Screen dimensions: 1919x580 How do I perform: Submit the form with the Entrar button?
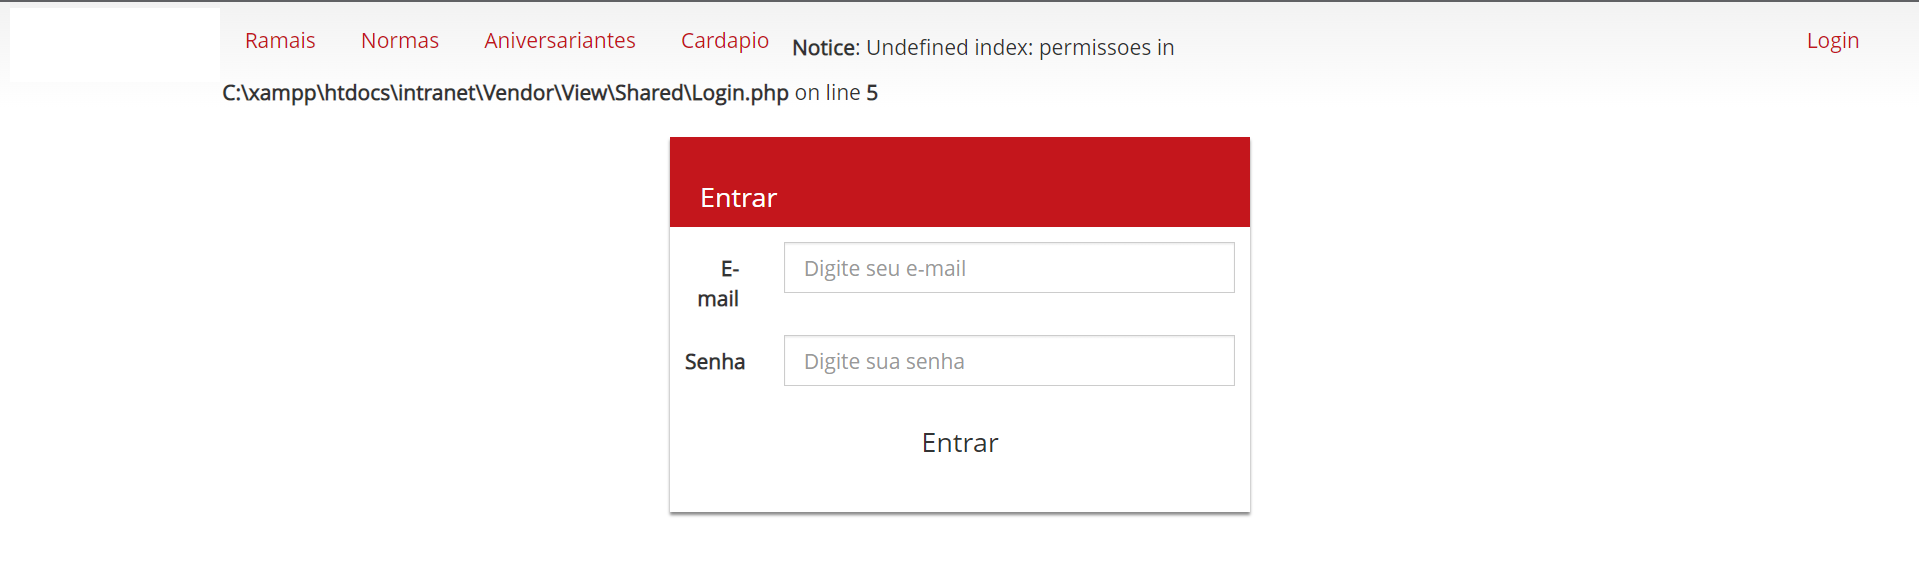[x=960, y=443]
